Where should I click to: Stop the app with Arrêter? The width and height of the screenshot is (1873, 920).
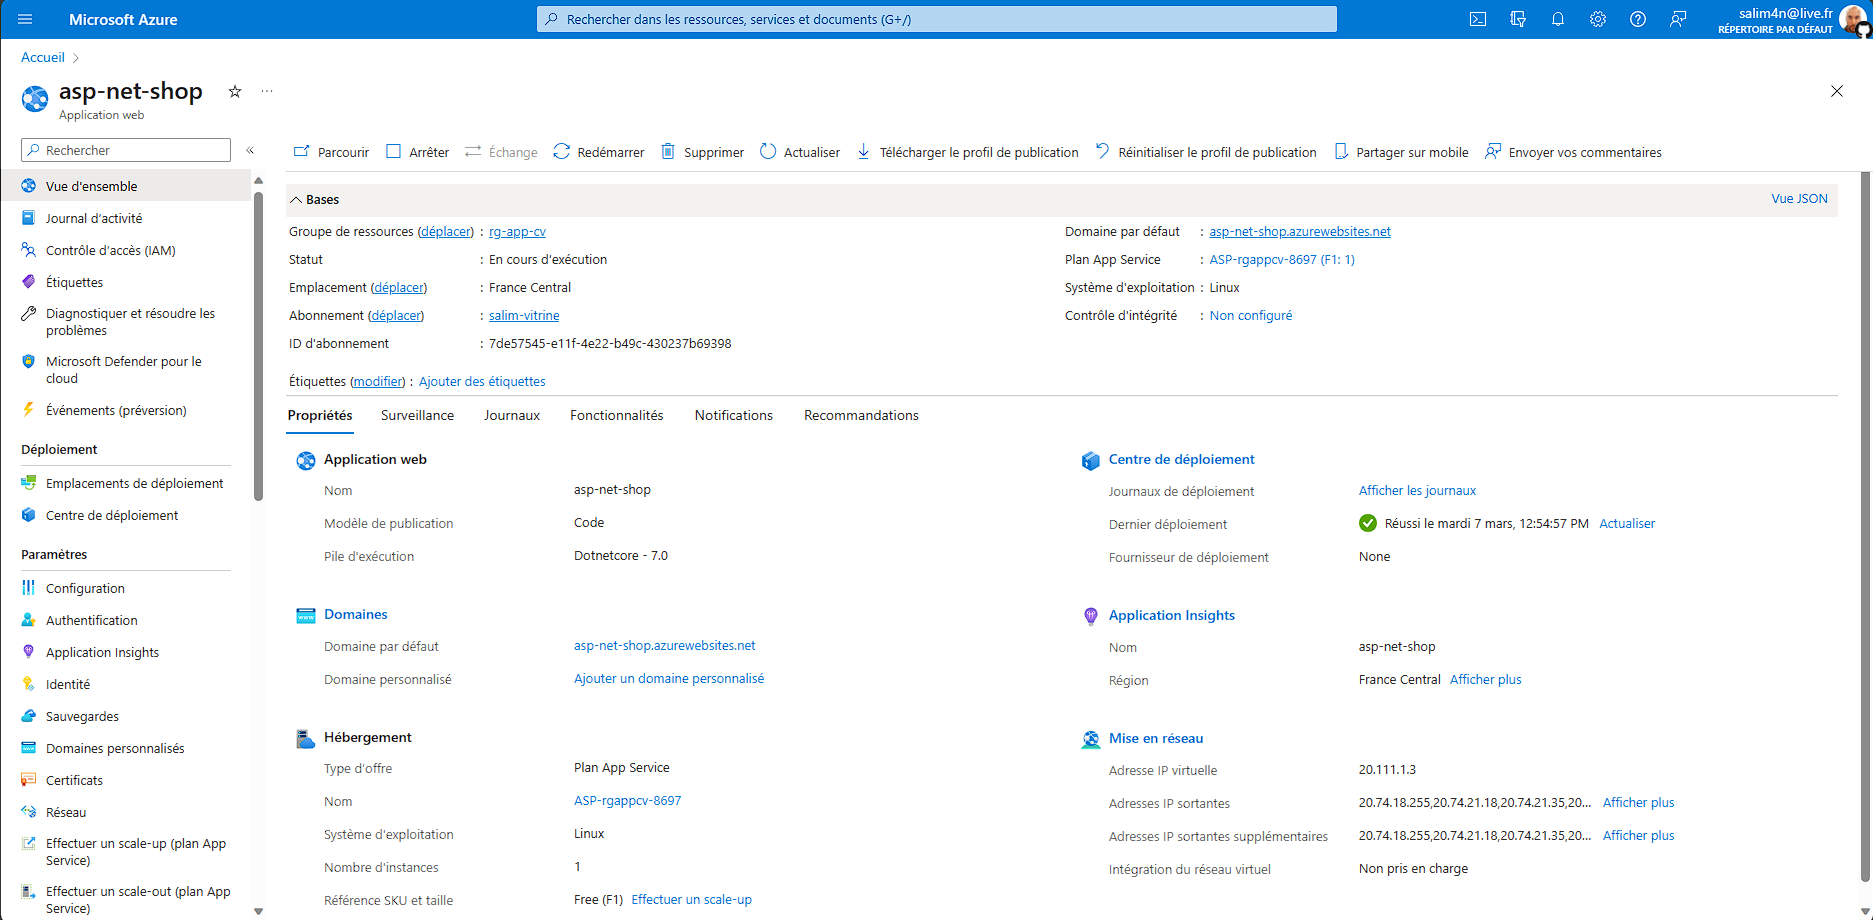click(x=417, y=152)
